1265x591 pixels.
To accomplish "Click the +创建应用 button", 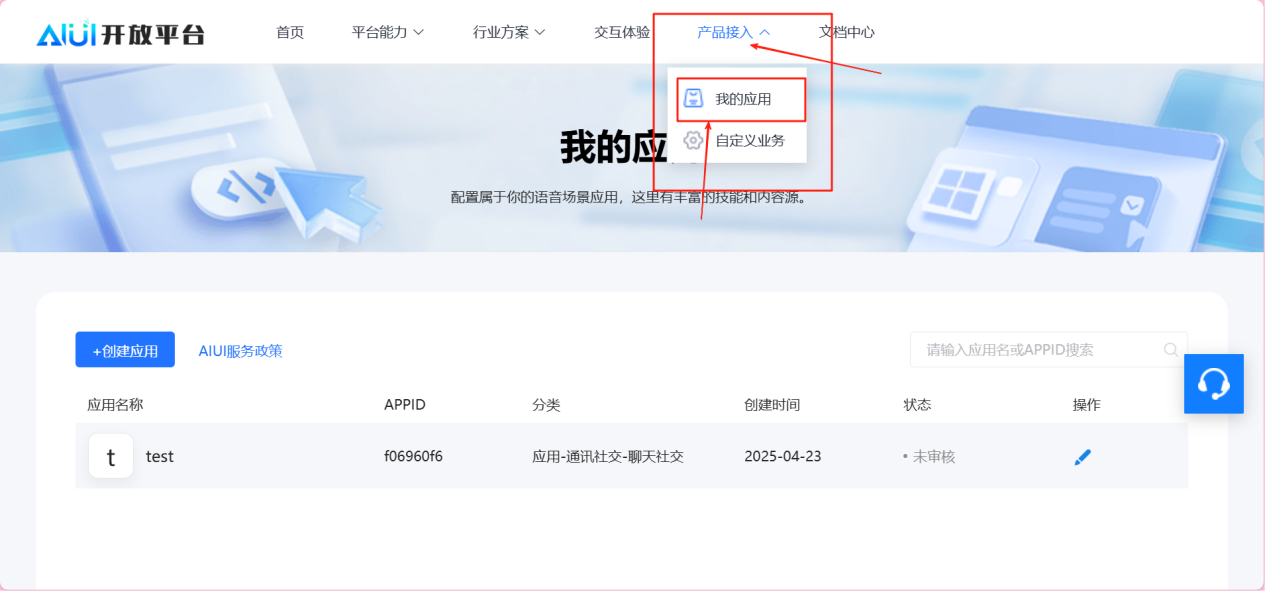I will tap(125, 350).
